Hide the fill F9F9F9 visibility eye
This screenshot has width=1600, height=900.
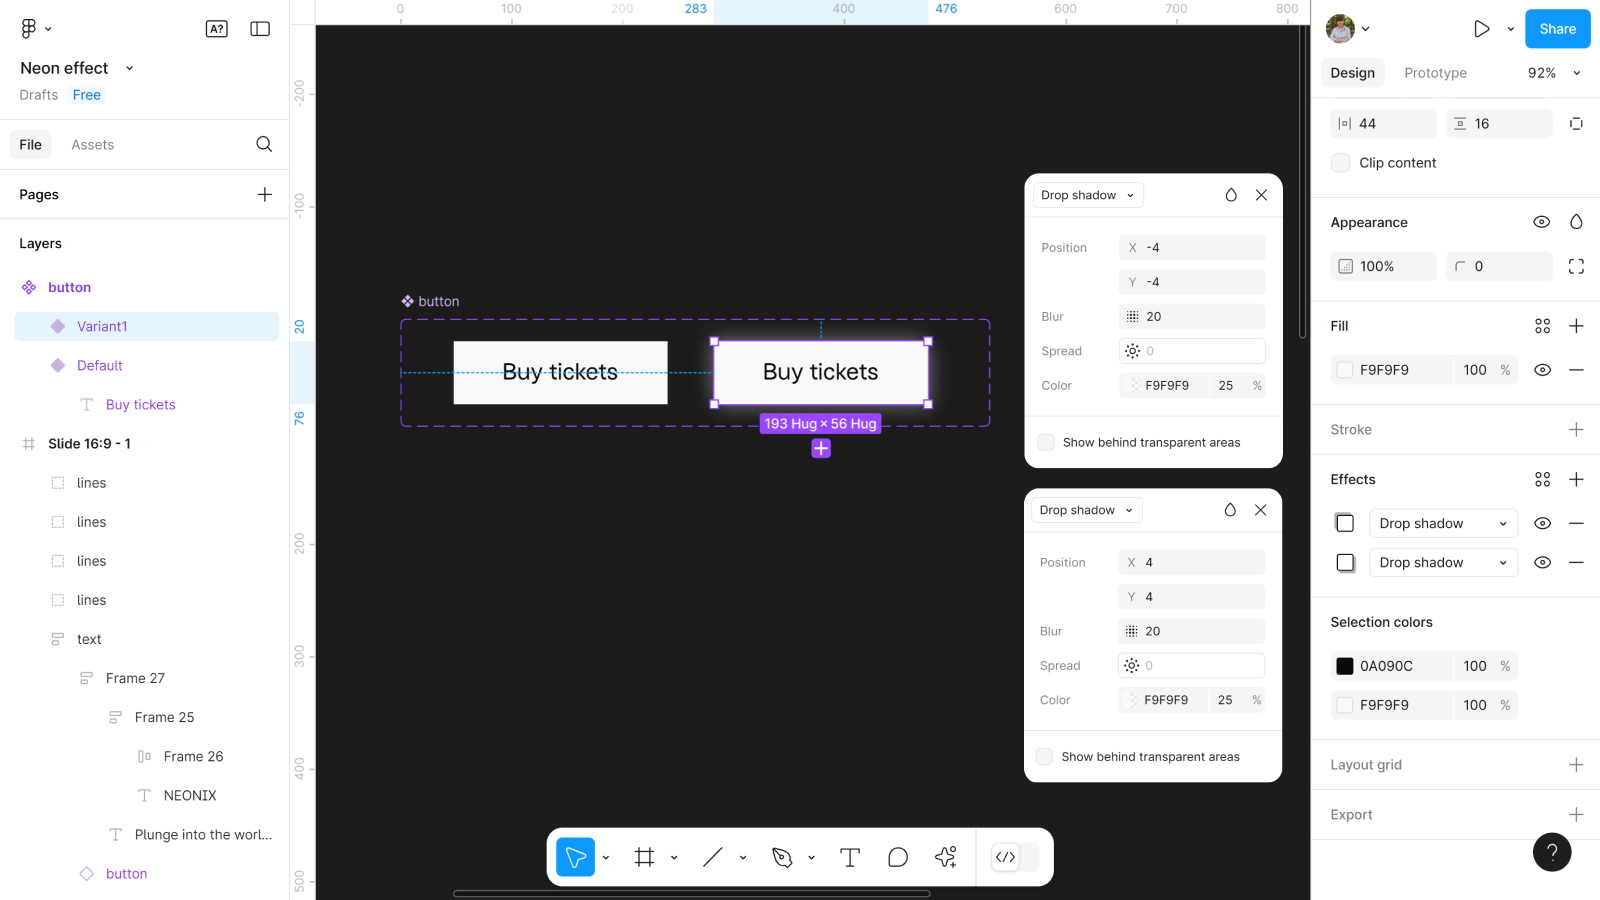1542,370
